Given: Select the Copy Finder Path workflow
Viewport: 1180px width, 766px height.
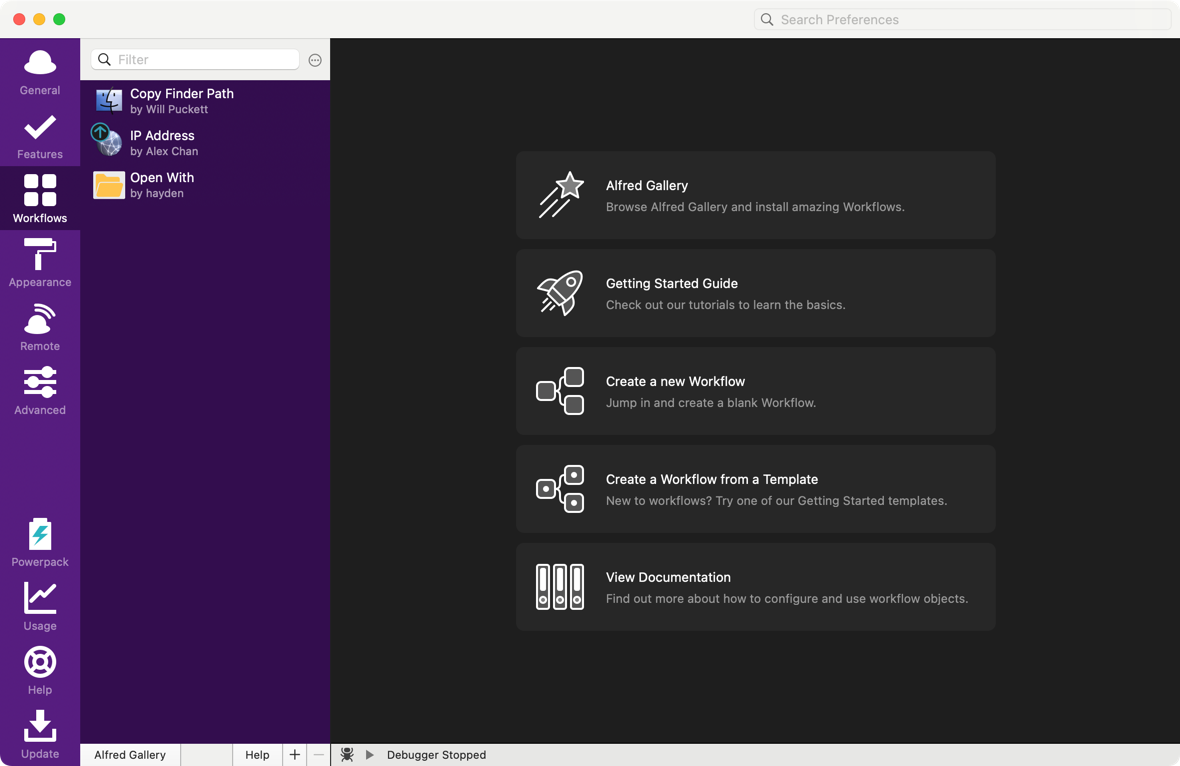Looking at the screenshot, I should point(205,101).
